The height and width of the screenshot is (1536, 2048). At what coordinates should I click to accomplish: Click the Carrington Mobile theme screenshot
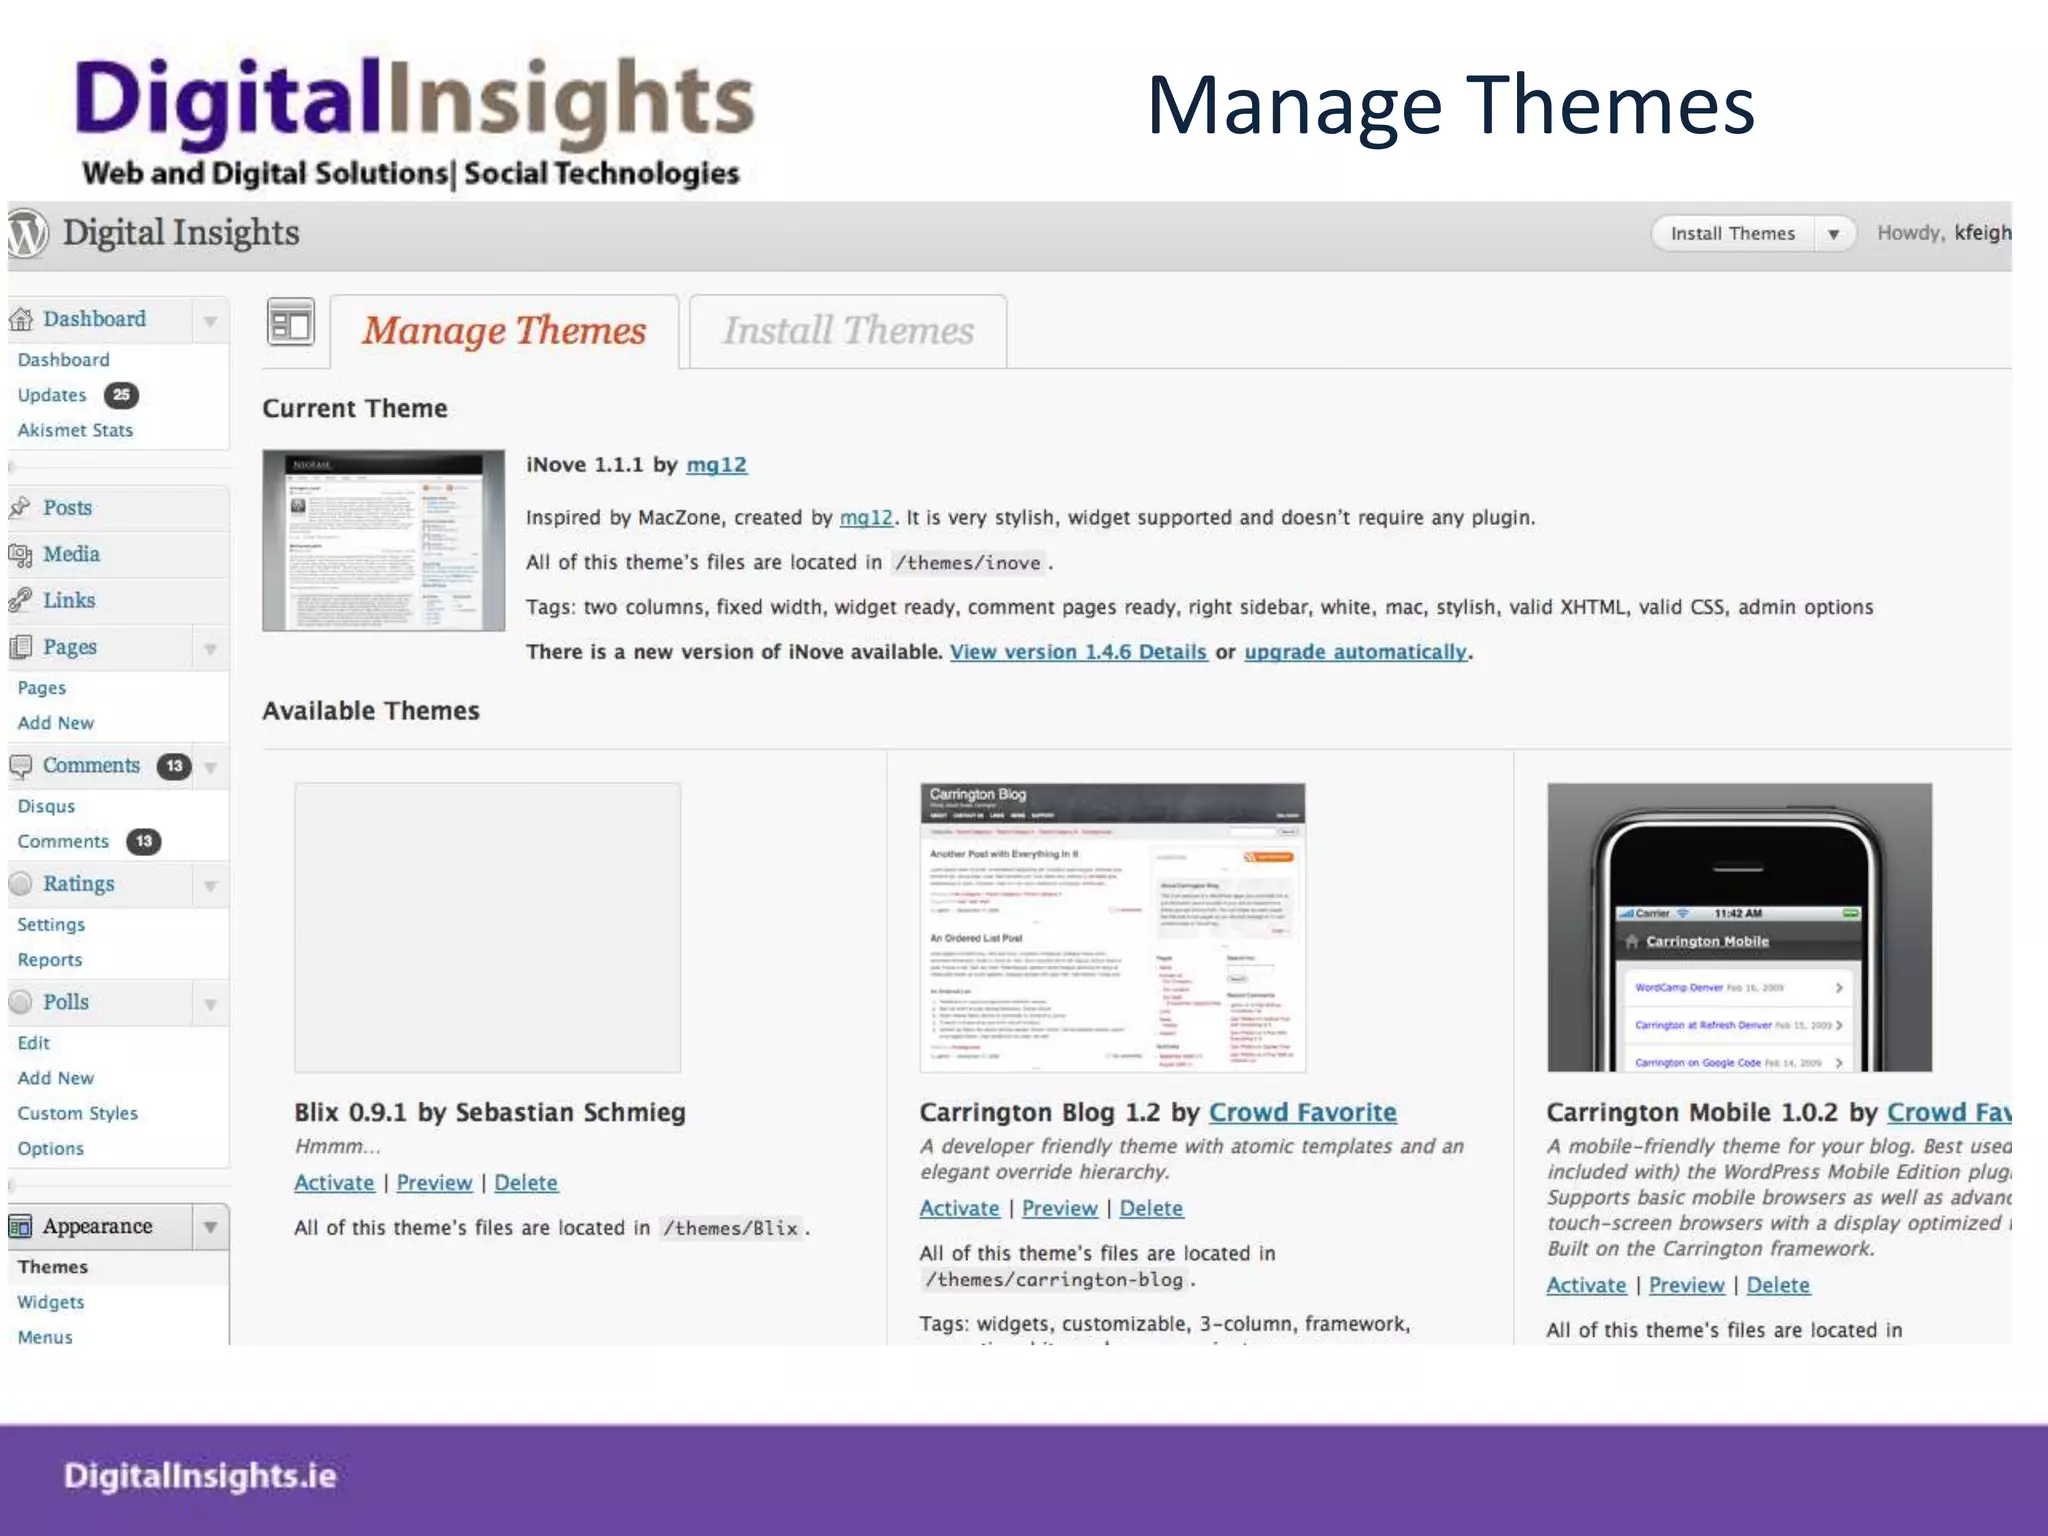coord(1739,928)
